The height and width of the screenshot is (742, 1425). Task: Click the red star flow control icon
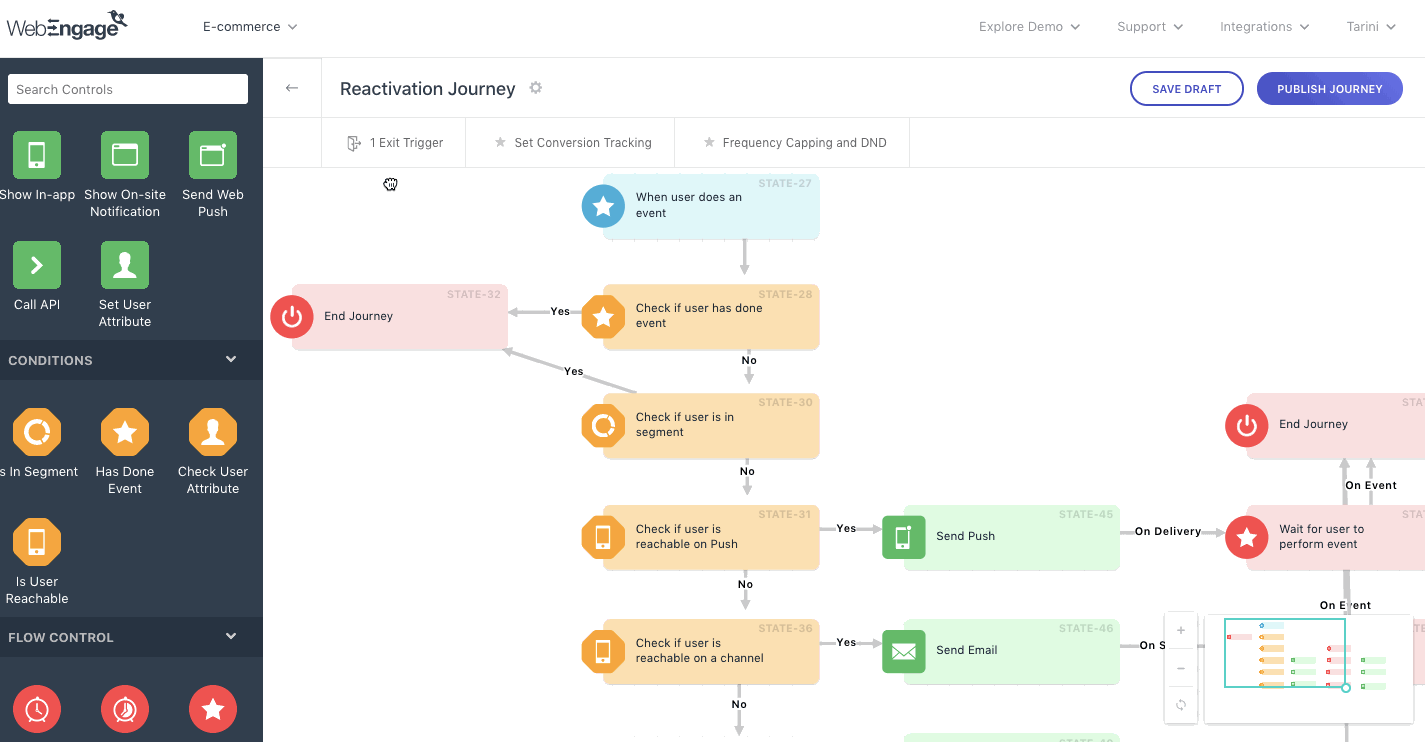click(213, 709)
